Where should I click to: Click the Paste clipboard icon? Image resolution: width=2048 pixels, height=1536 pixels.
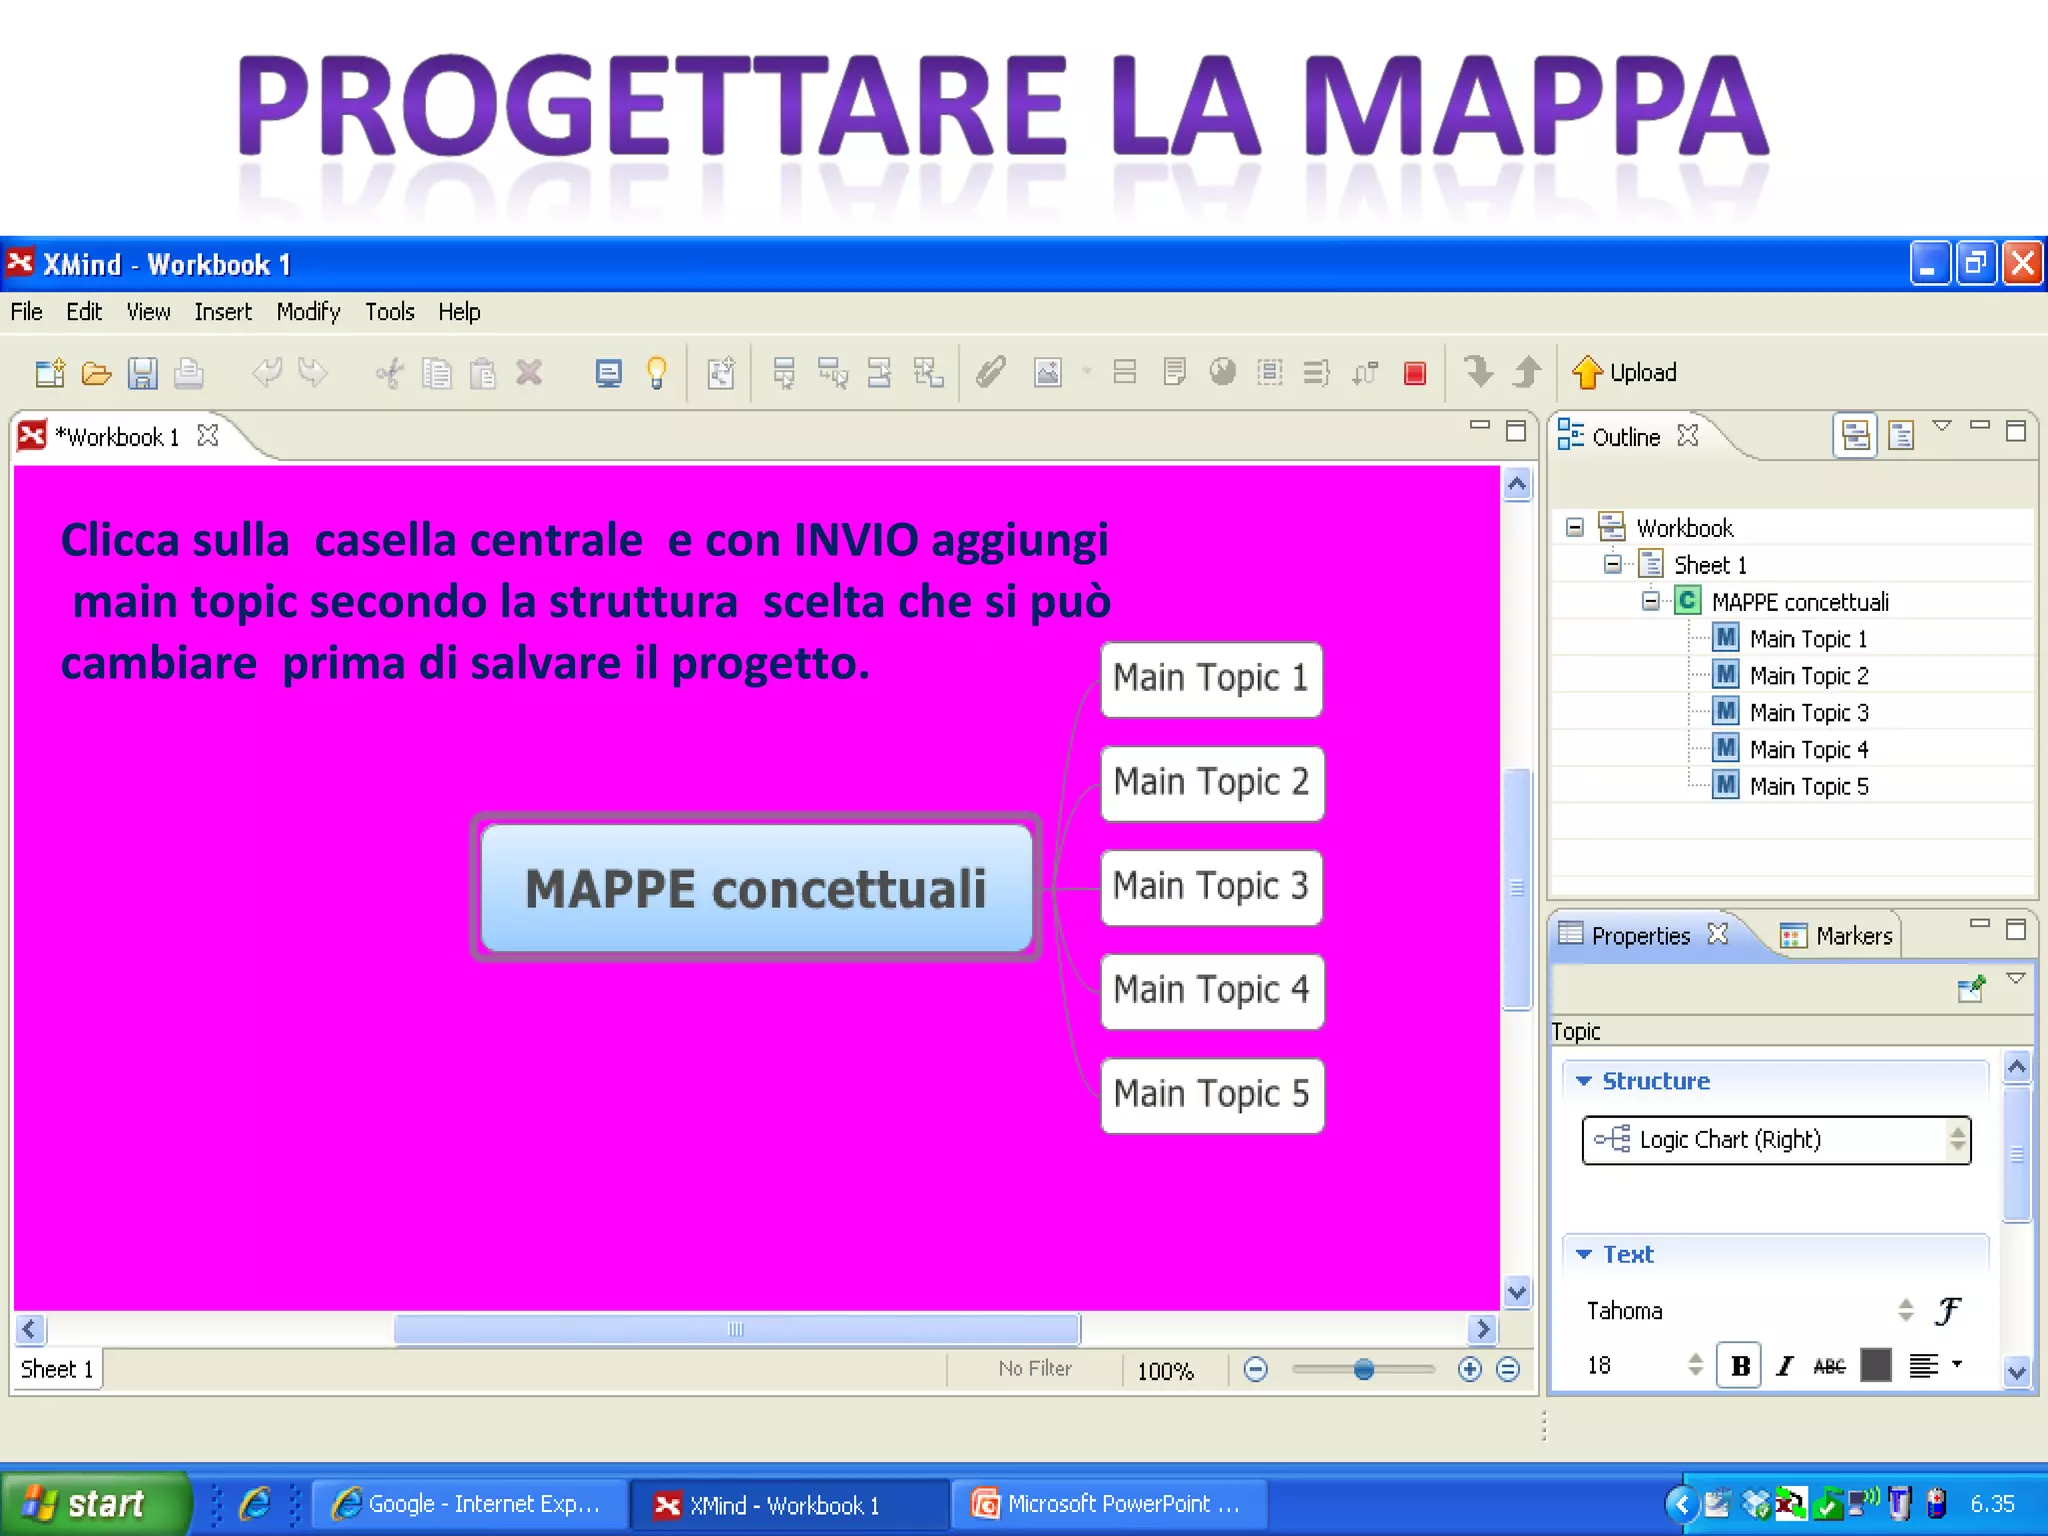(x=483, y=374)
